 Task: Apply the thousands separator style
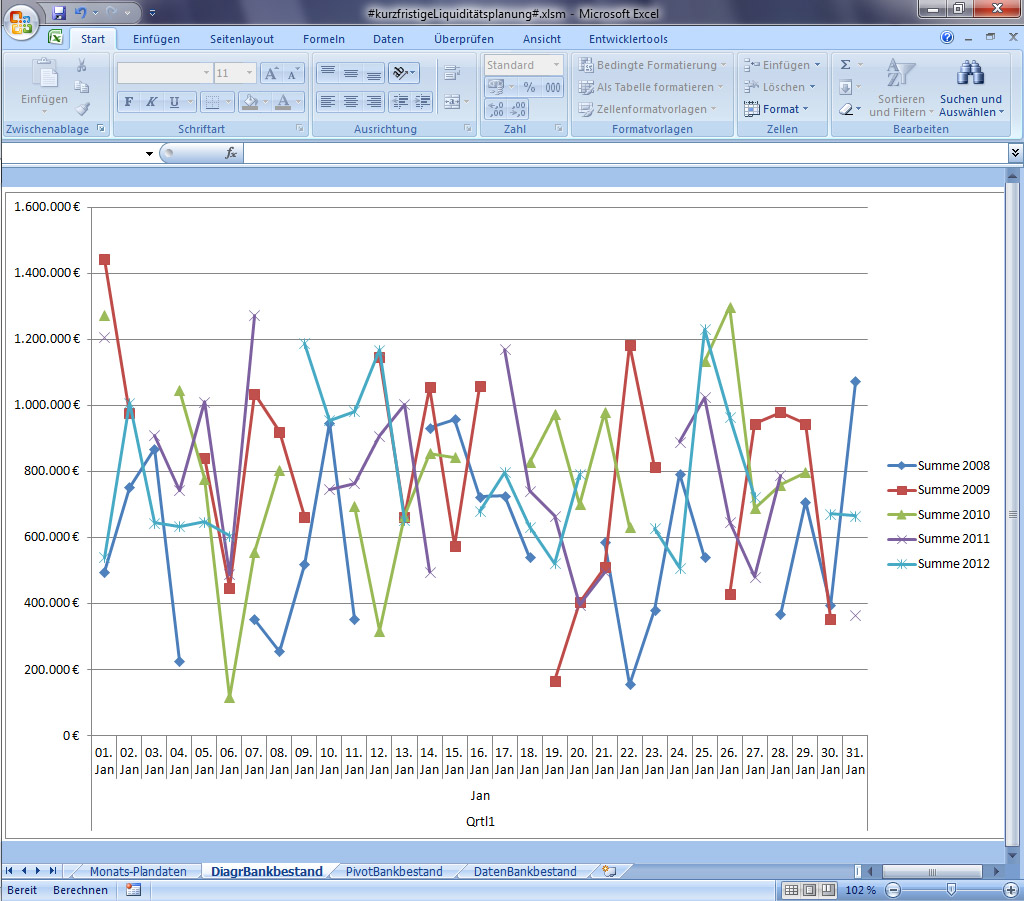pos(552,87)
